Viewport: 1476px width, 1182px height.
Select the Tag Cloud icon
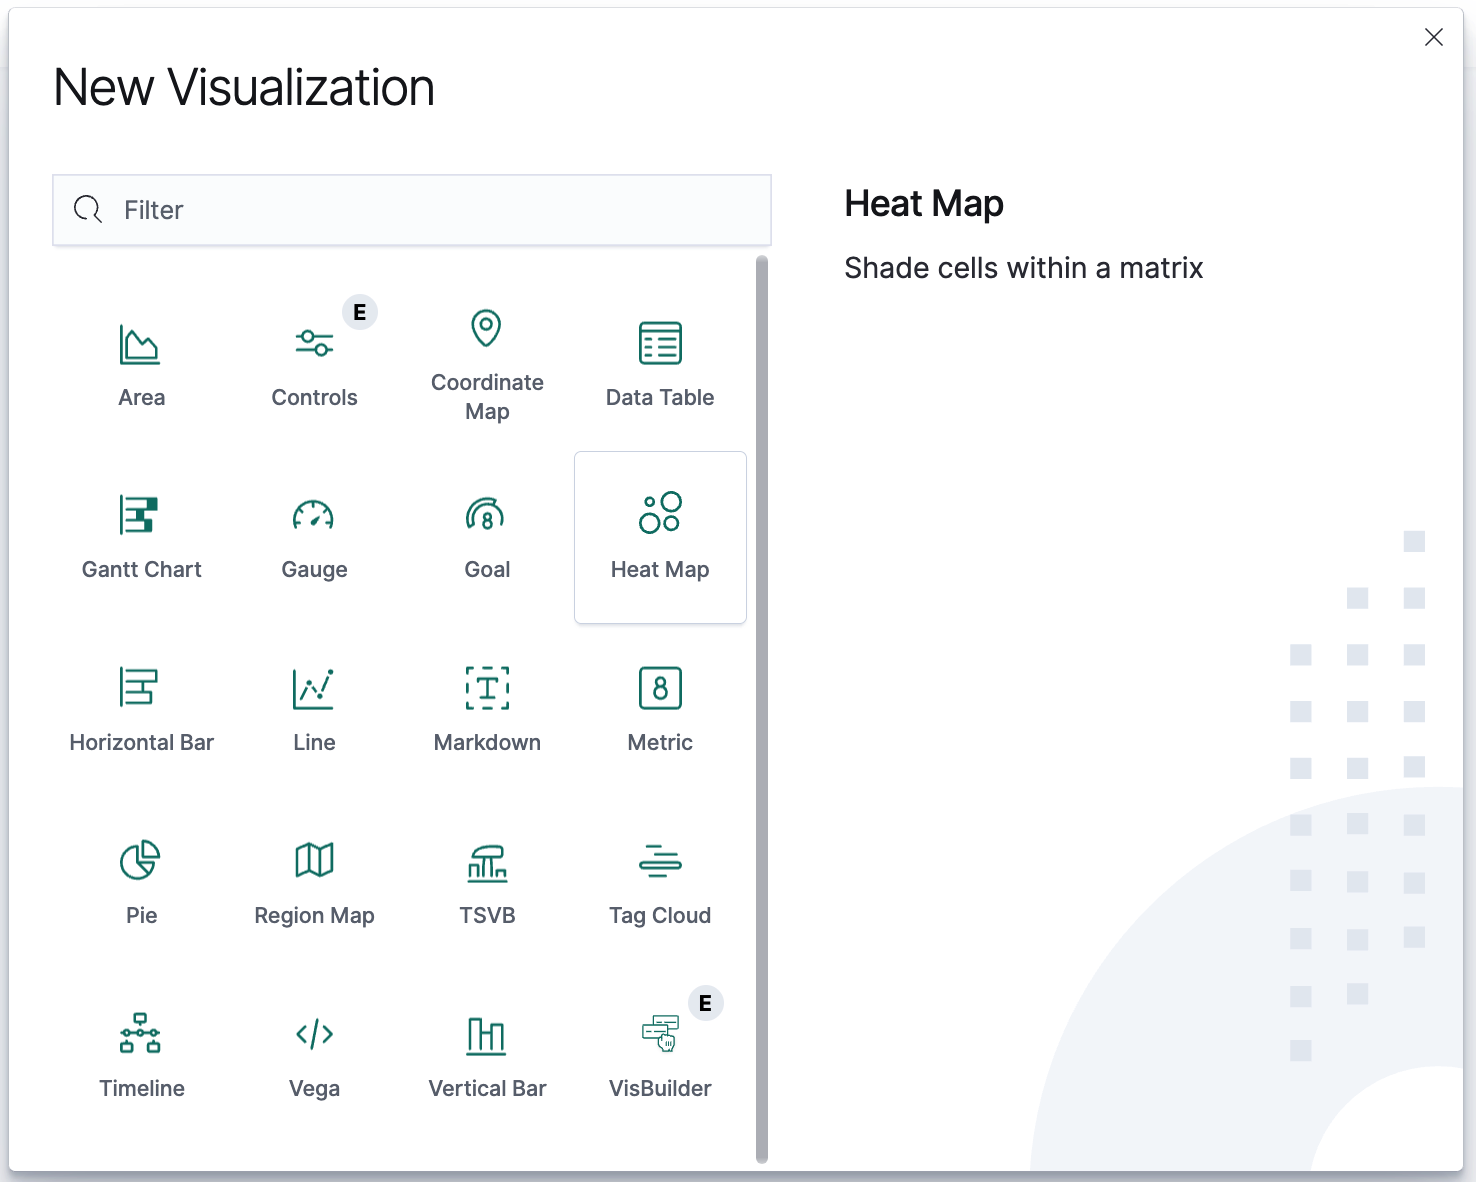pos(660,861)
